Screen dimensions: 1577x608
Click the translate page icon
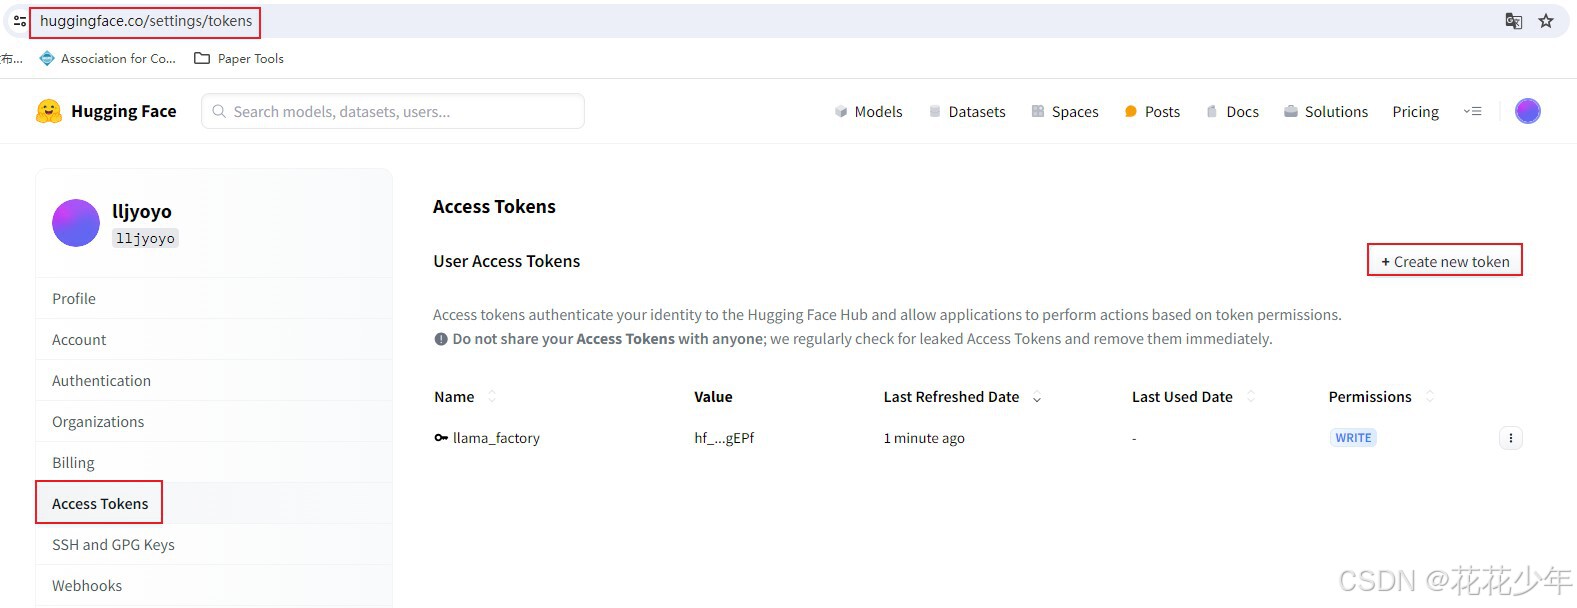[1514, 21]
